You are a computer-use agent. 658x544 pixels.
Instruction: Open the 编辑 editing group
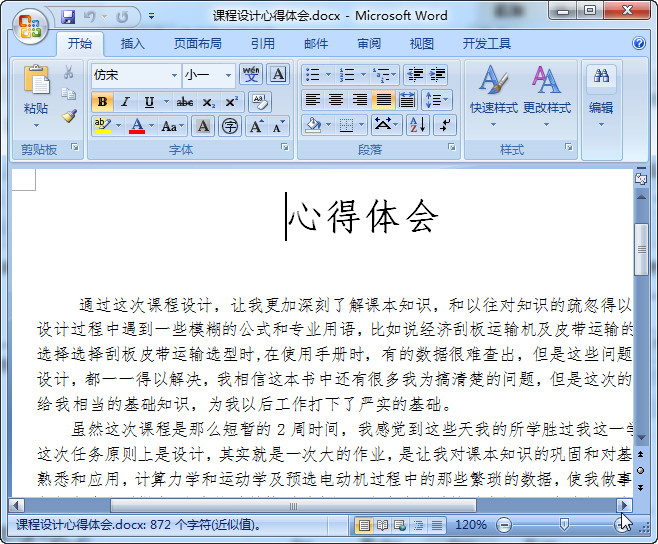[x=601, y=97]
